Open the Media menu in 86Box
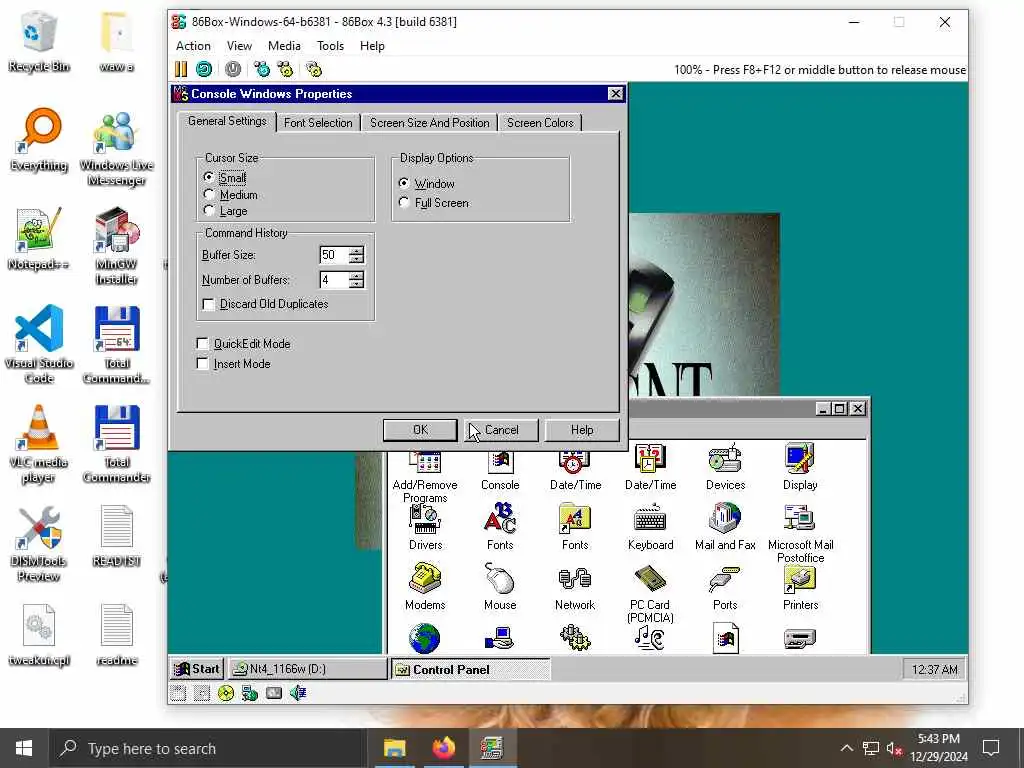Image resolution: width=1024 pixels, height=768 pixels. click(x=284, y=46)
